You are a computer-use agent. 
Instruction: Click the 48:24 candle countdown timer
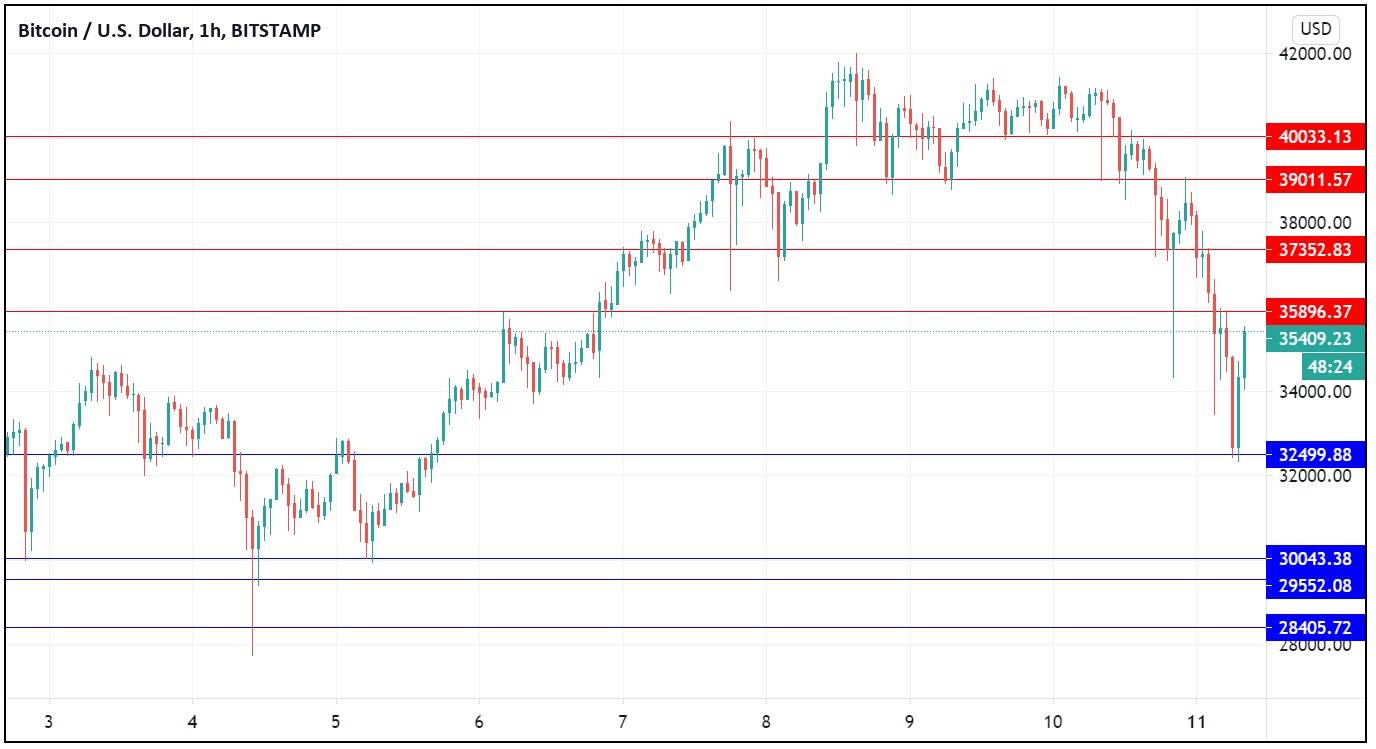[x=1333, y=367]
